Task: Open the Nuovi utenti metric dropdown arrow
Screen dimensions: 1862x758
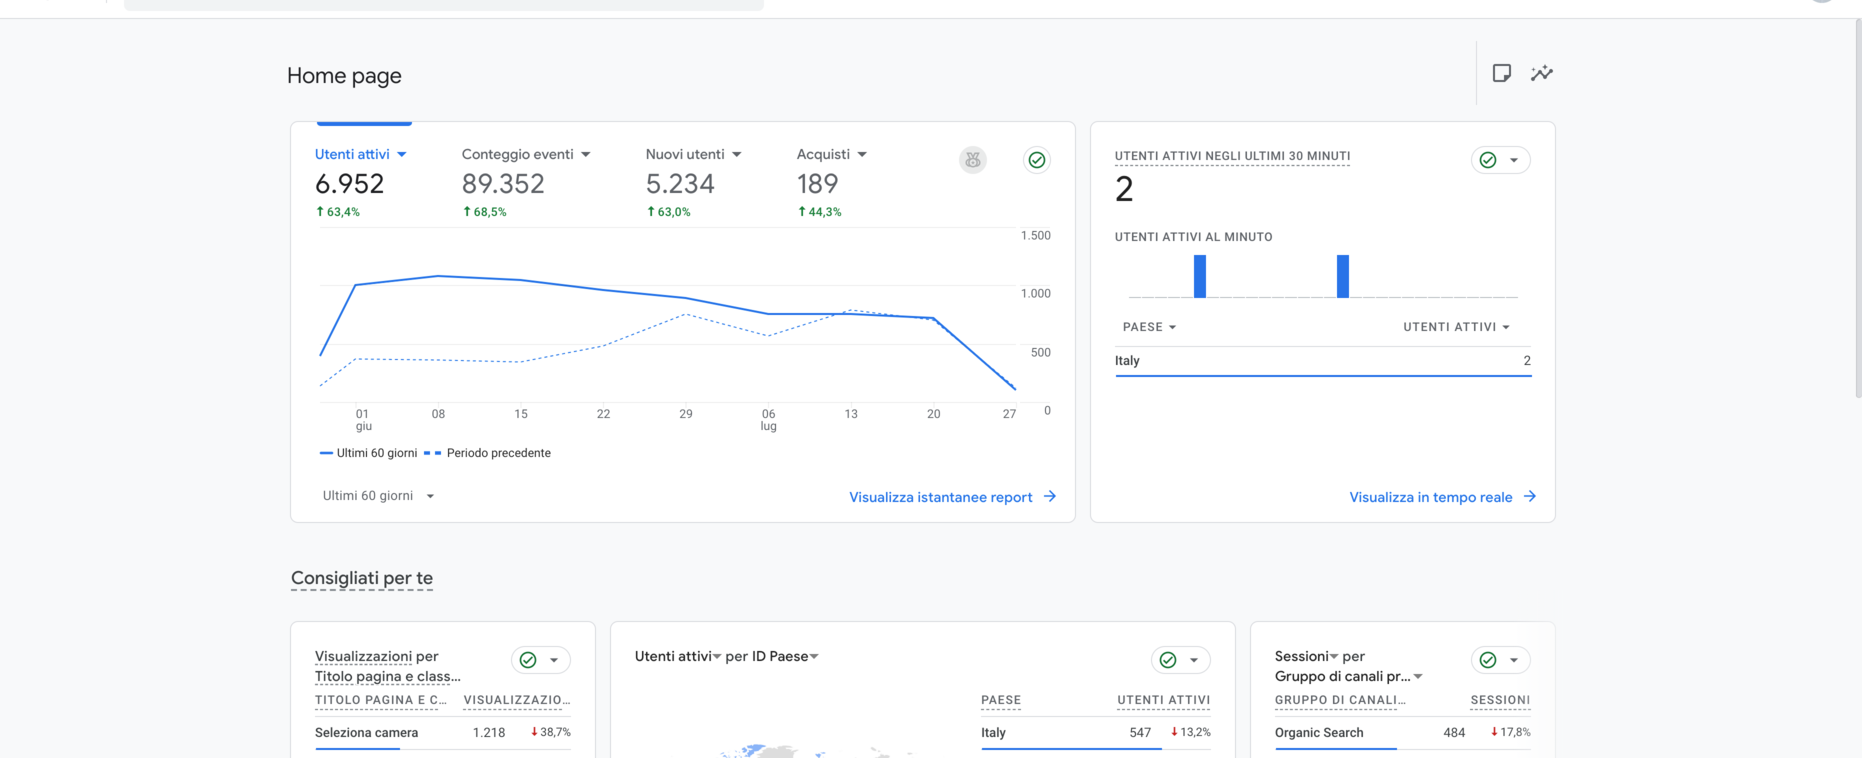Action: tap(737, 155)
